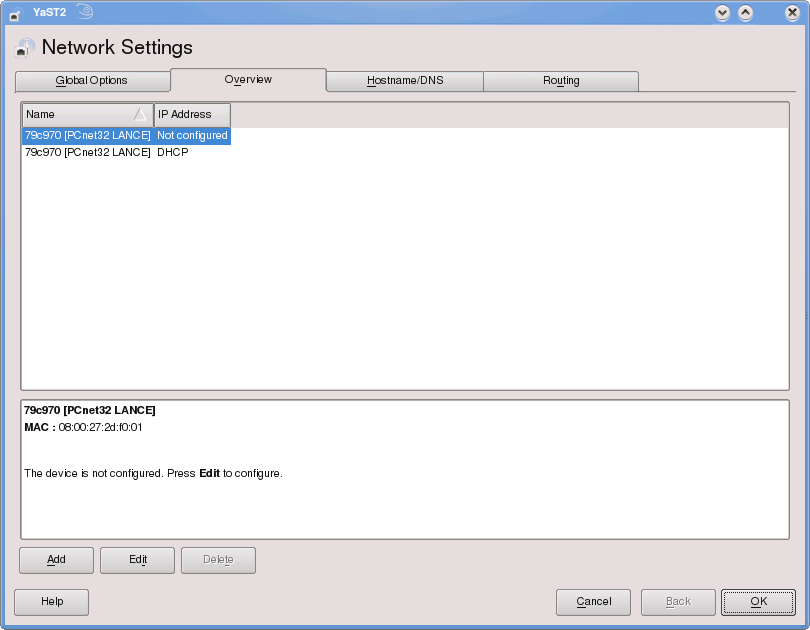Edit the selected network card
The height and width of the screenshot is (630, 810).
click(x=137, y=560)
